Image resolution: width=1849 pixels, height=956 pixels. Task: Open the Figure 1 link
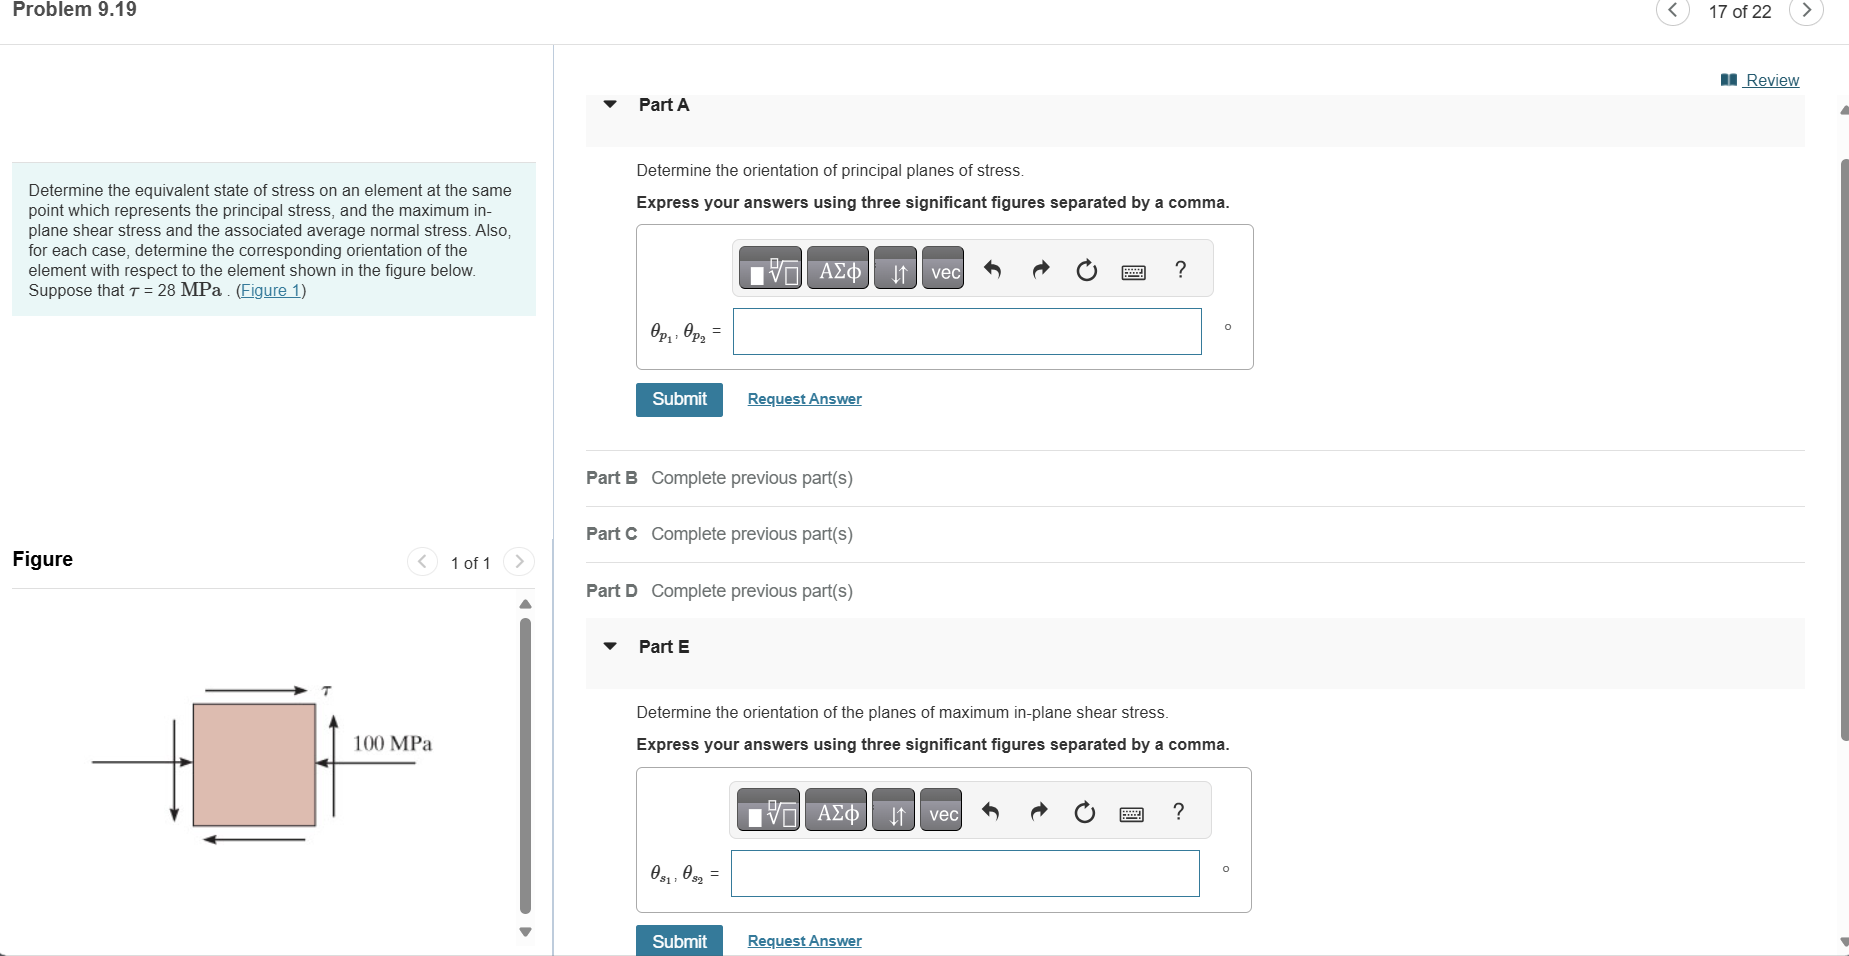[x=271, y=291]
